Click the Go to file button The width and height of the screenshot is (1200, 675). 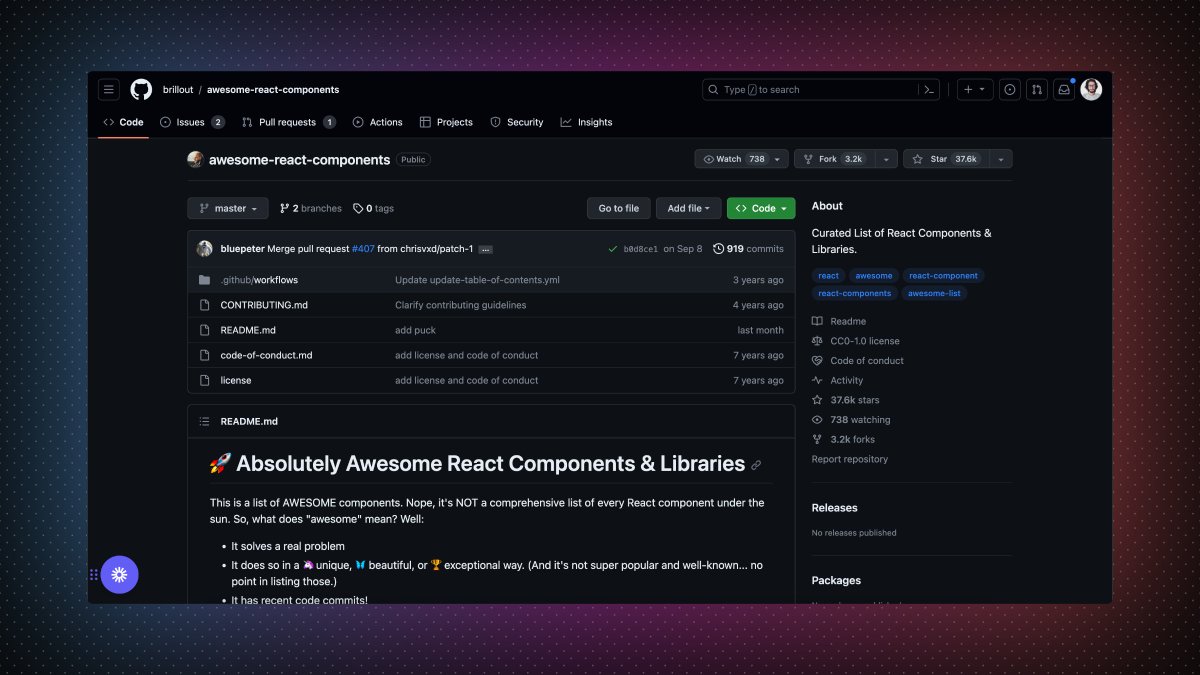point(618,208)
